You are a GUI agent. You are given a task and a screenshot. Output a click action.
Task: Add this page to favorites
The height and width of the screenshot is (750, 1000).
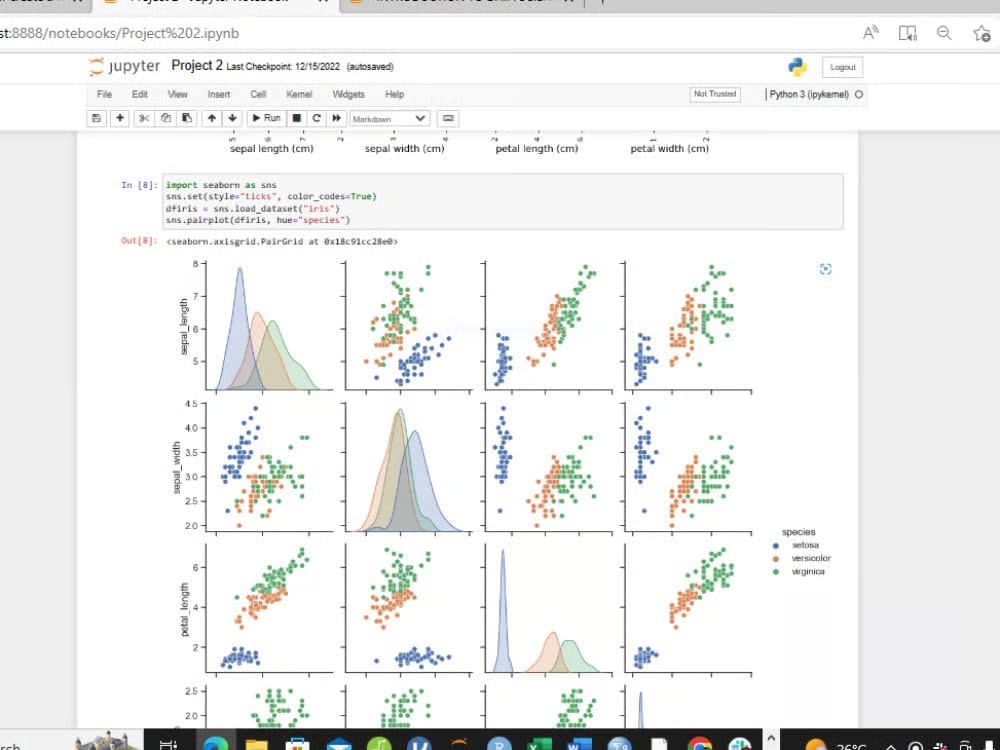[x=982, y=33]
